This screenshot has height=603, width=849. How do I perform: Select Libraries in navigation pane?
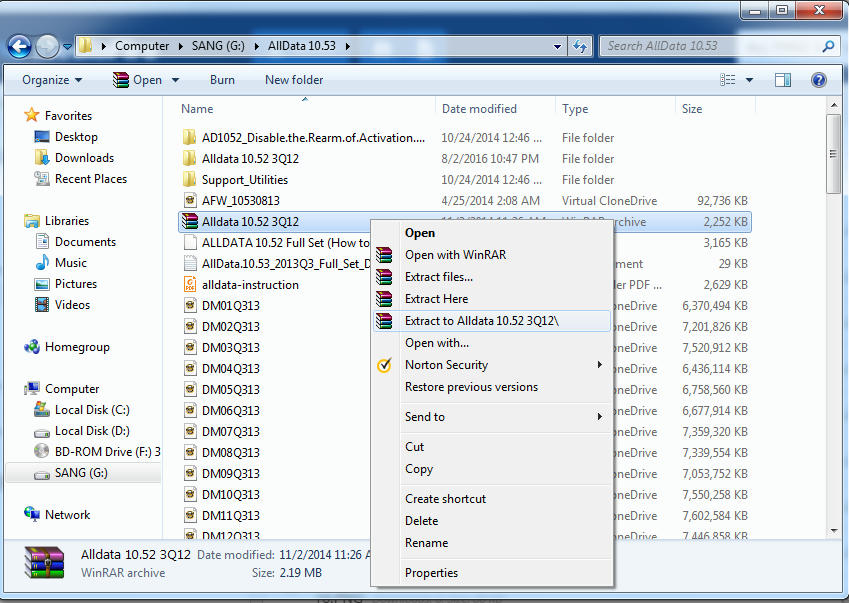56,220
